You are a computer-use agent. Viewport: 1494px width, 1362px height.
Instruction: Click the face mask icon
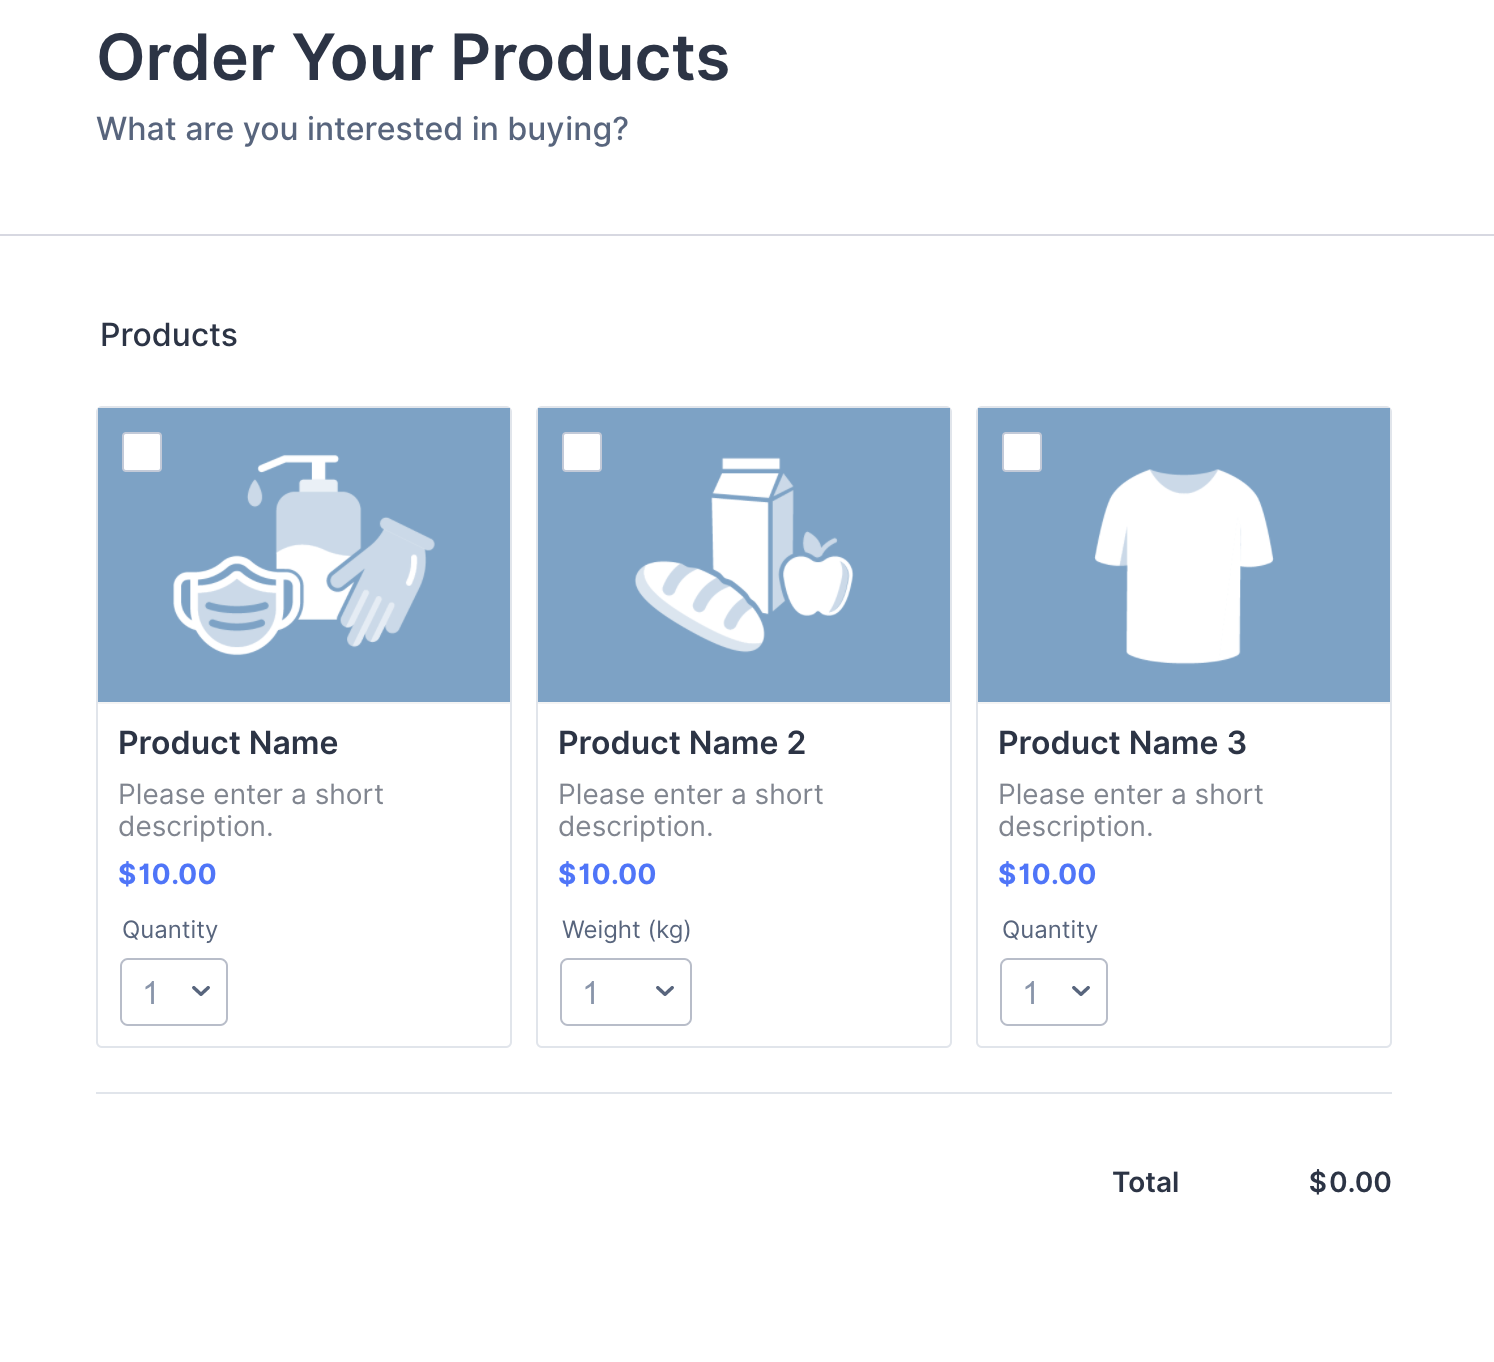pos(236,605)
